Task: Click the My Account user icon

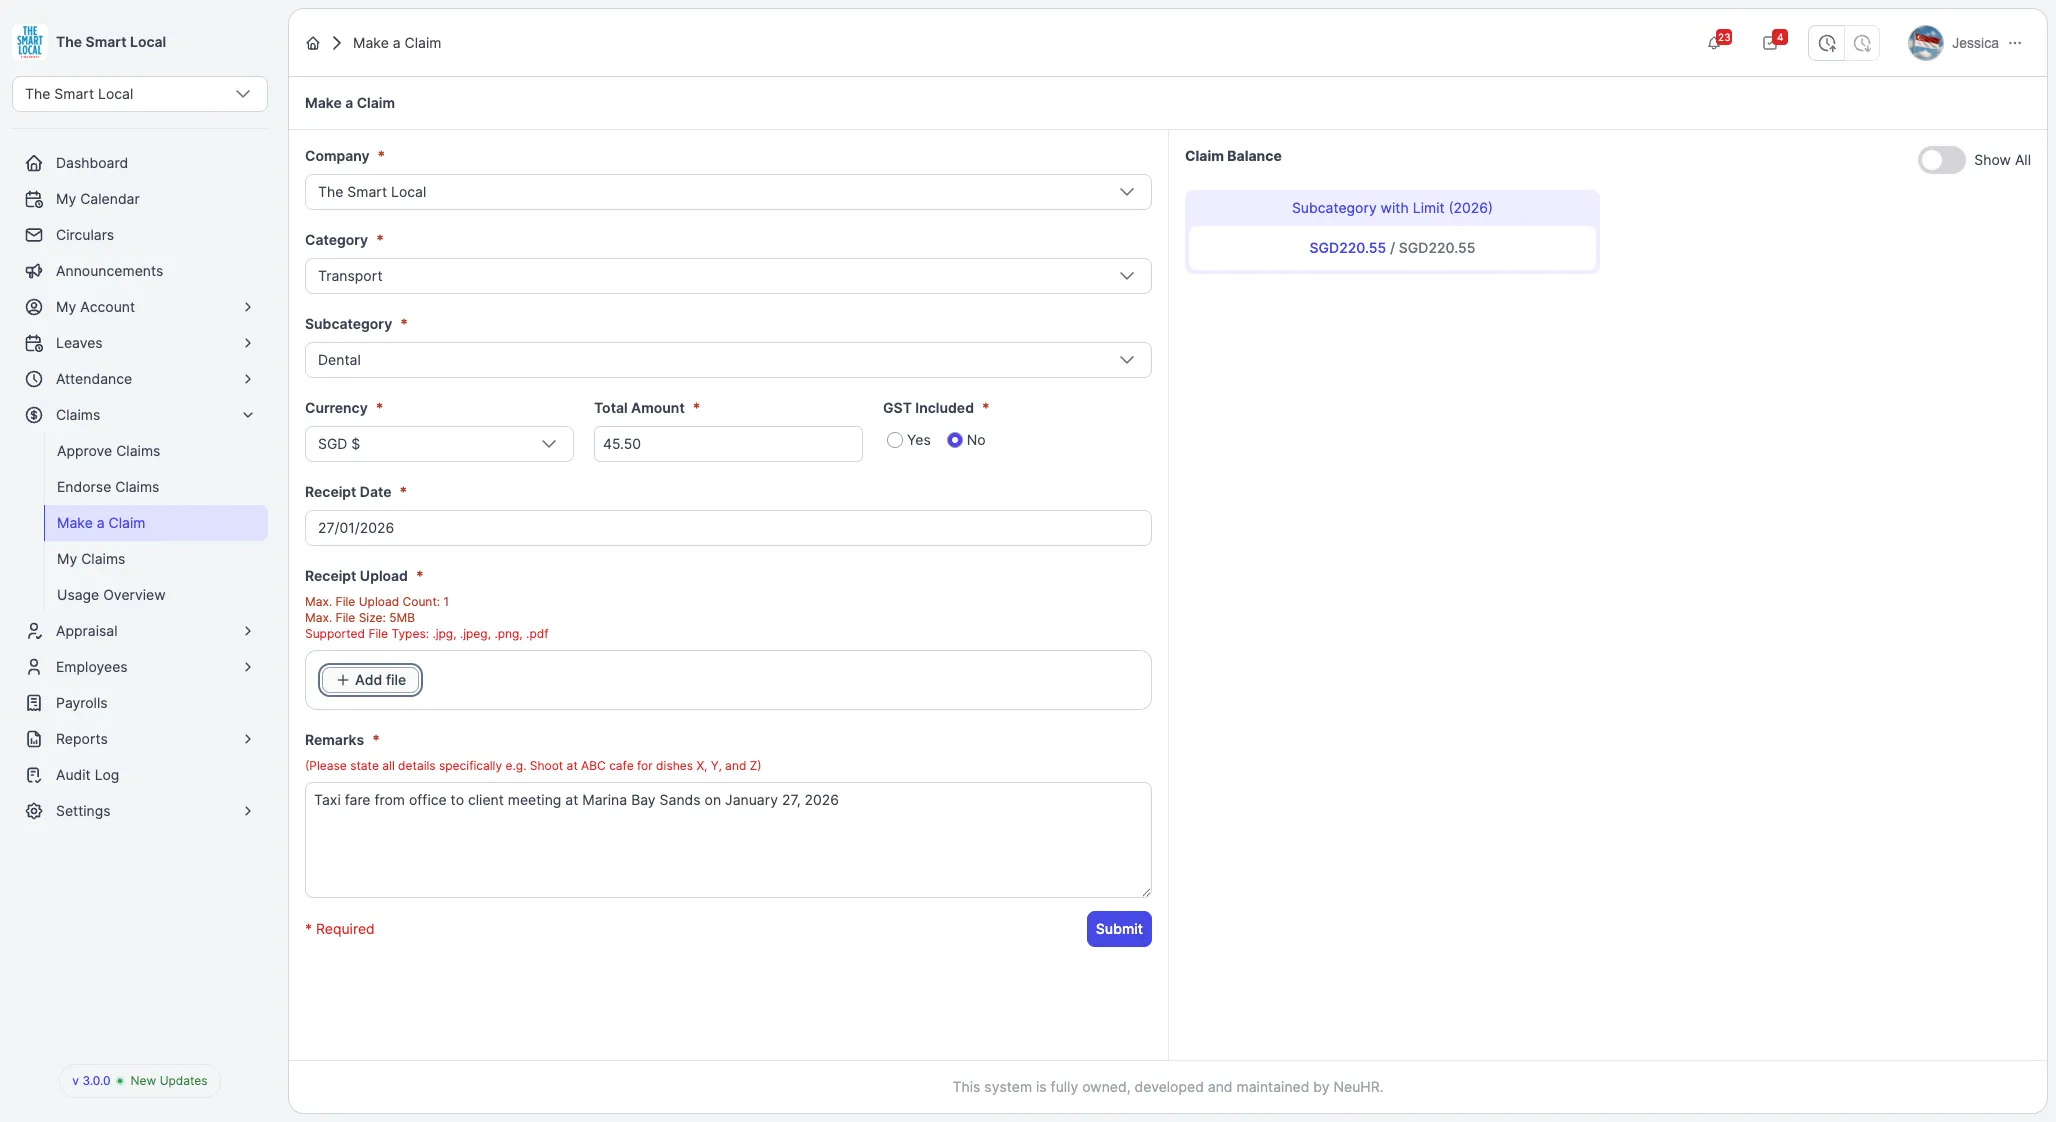Action: tap(34, 307)
